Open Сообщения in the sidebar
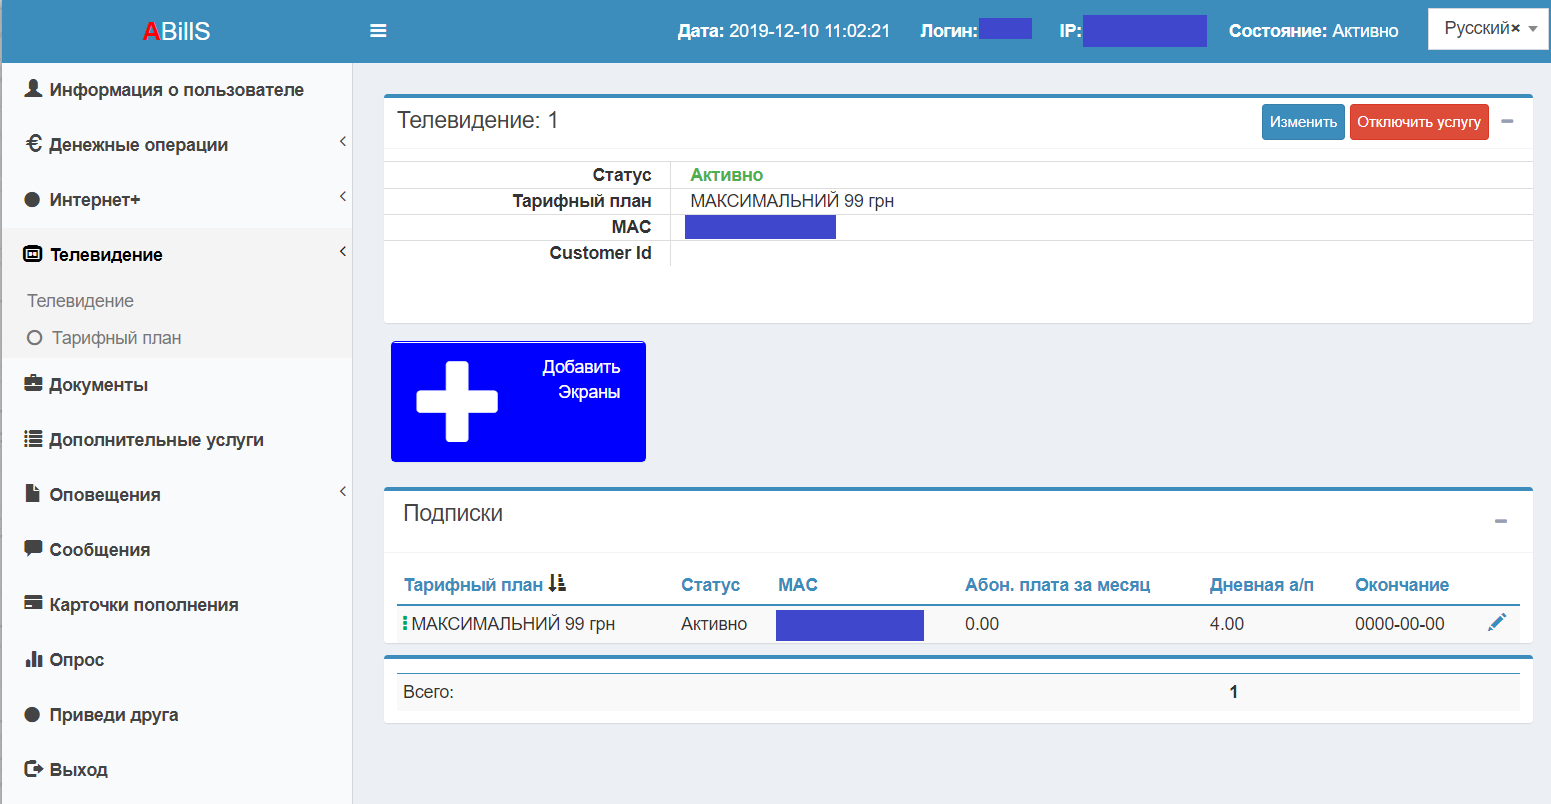1551x804 pixels. click(99, 550)
